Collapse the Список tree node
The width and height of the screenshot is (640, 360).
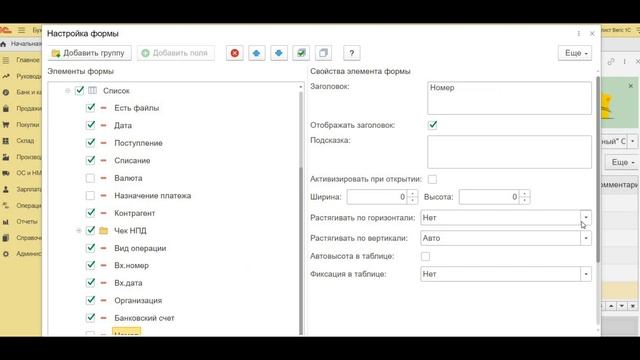click(68, 91)
